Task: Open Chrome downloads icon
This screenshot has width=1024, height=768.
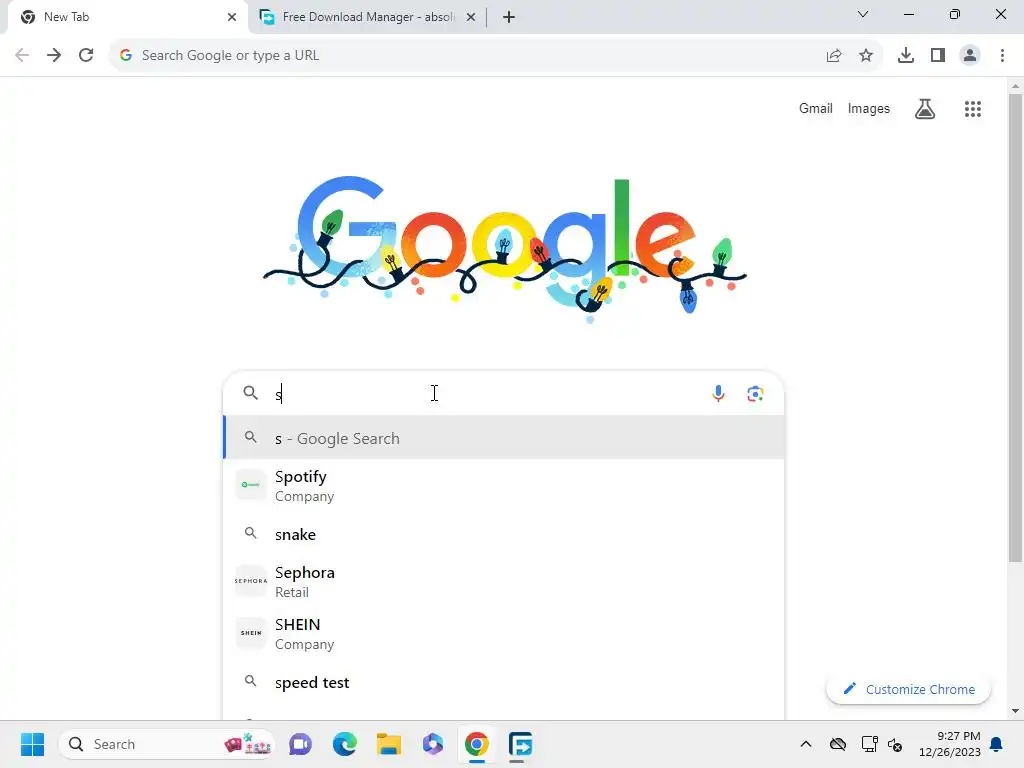Action: (x=906, y=56)
